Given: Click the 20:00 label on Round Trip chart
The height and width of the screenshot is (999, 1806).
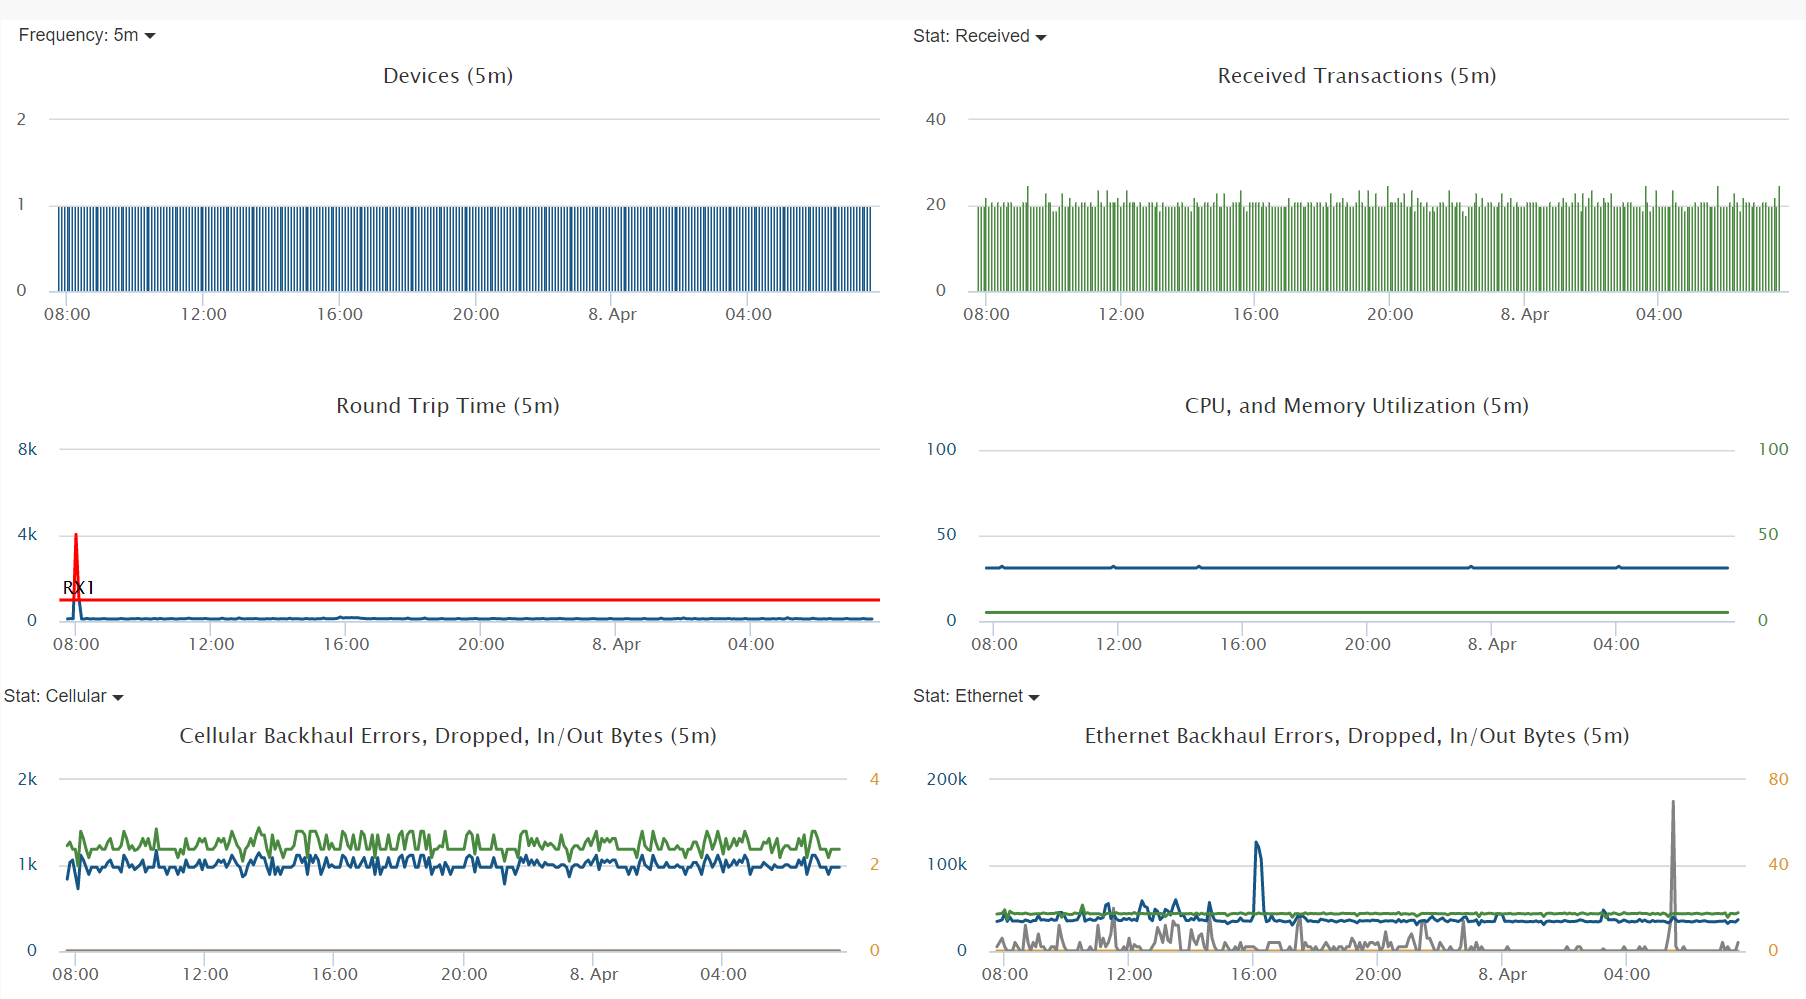Looking at the screenshot, I should click(x=481, y=644).
